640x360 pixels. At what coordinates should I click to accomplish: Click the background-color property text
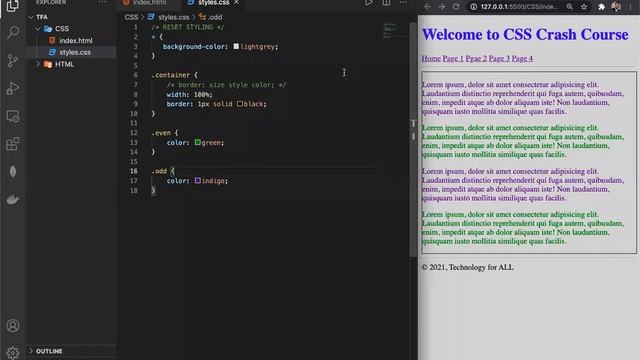tap(193, 47)
